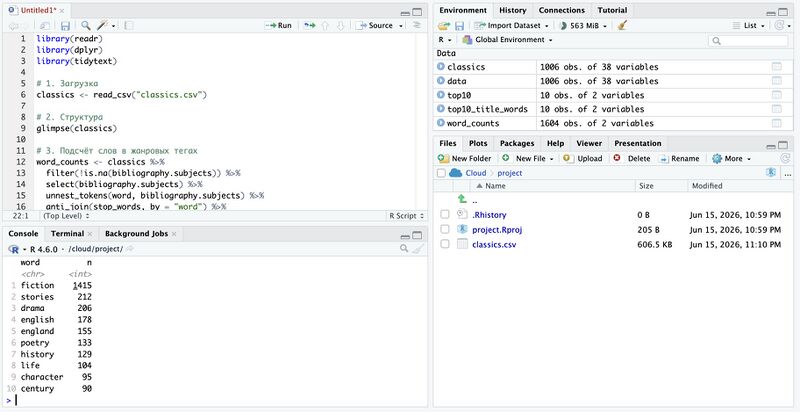The height and width of the screenshot is (412, 800).
Task: Open the R language selector dropdown
Action: coord(445,39)
